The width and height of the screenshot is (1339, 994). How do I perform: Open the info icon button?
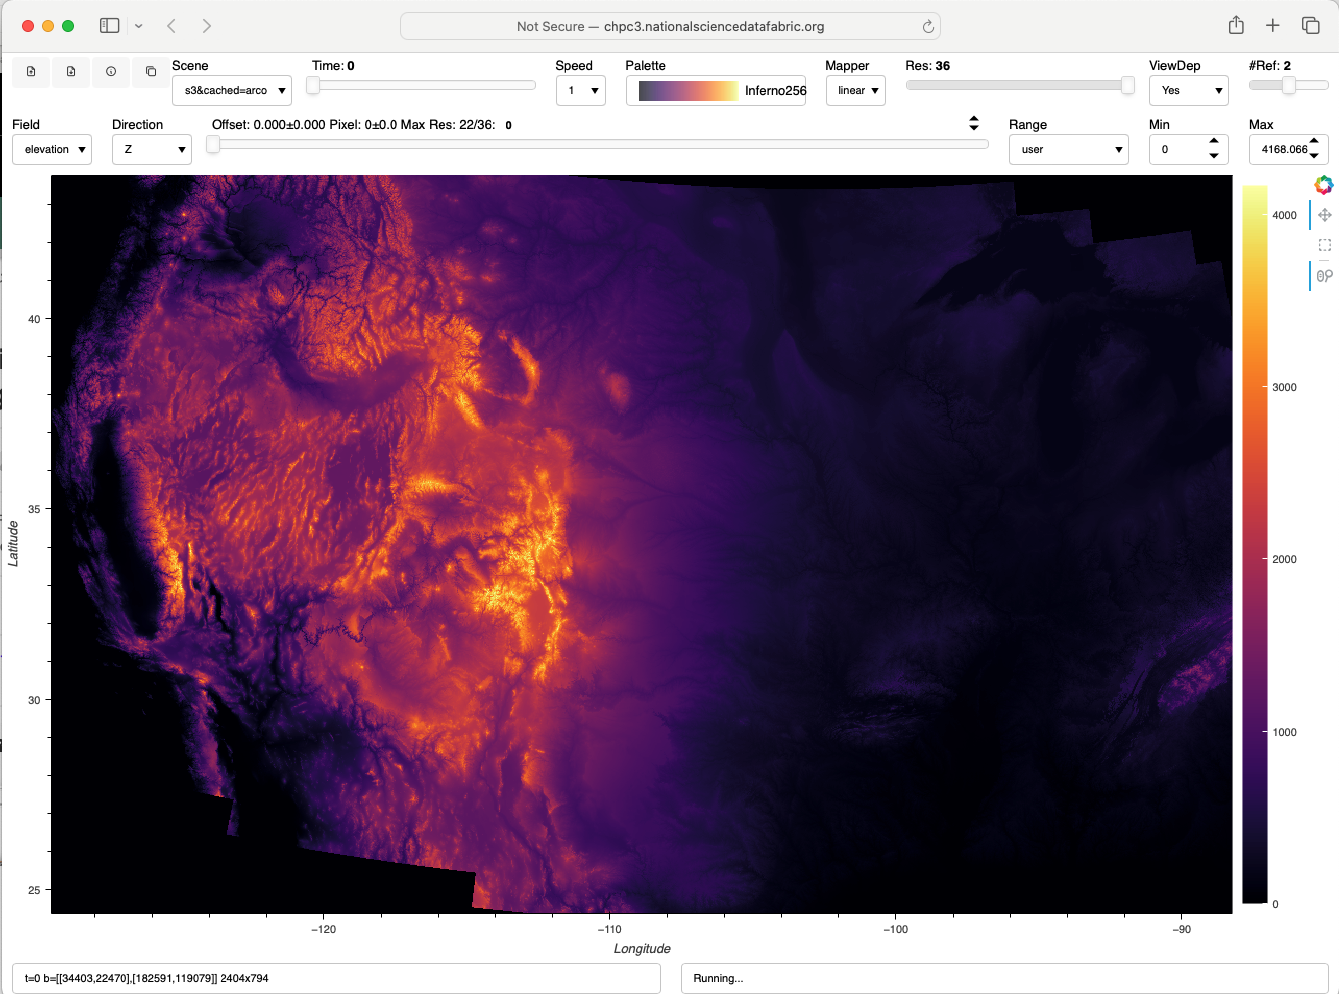click(111, 72)
